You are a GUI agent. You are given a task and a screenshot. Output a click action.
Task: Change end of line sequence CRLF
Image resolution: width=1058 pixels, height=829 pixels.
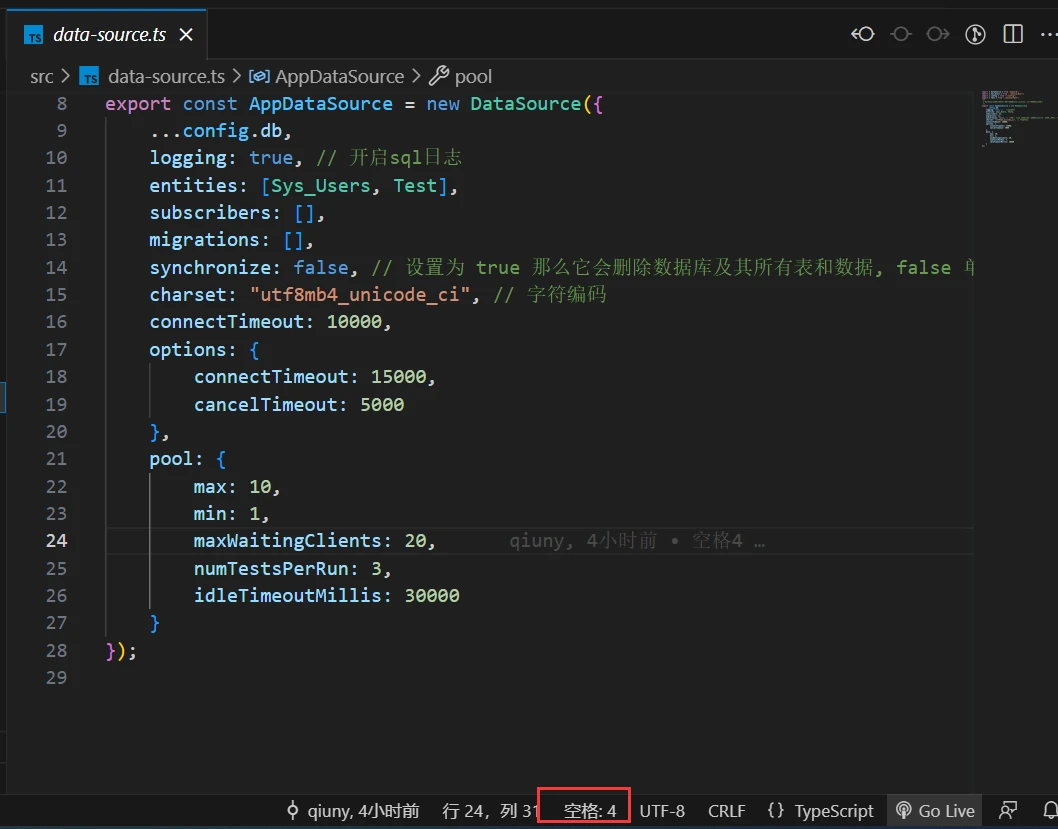point(727,811)
